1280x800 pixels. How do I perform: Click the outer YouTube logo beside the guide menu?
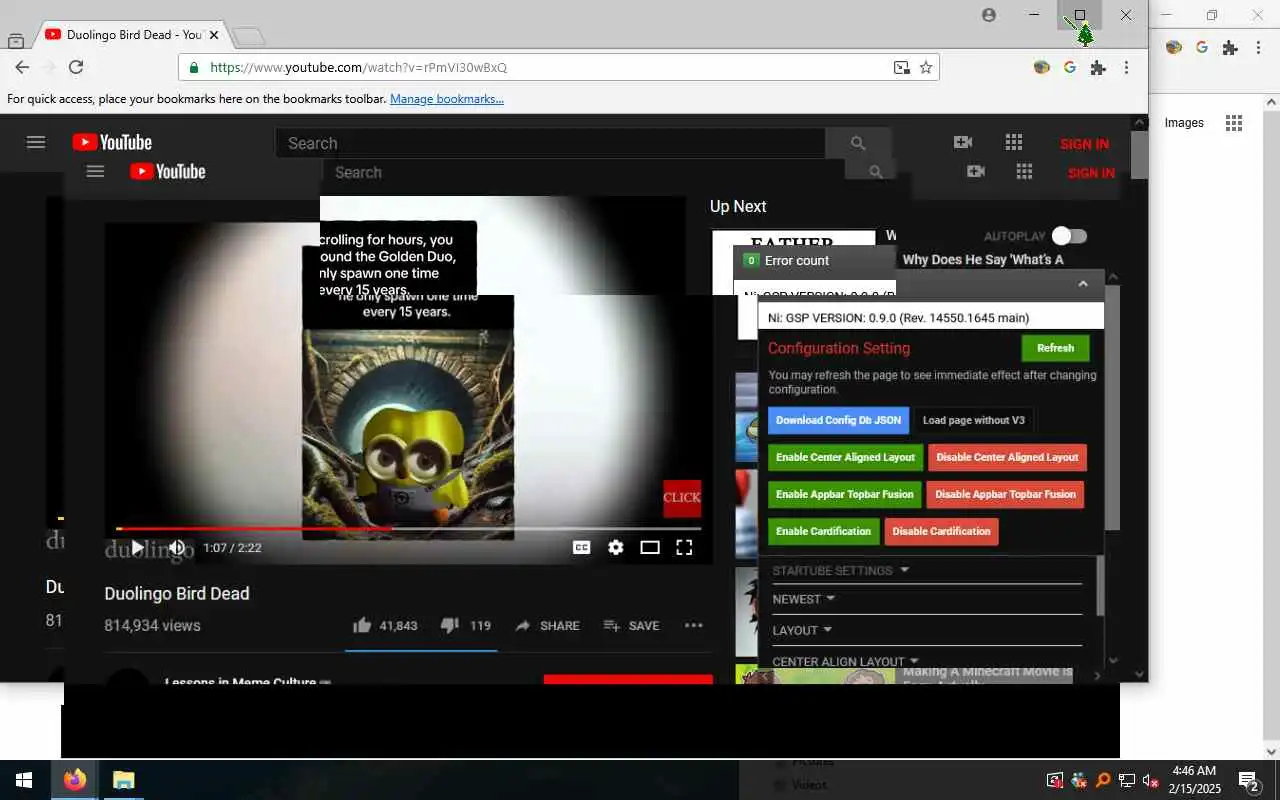click(x=112, y=142)
